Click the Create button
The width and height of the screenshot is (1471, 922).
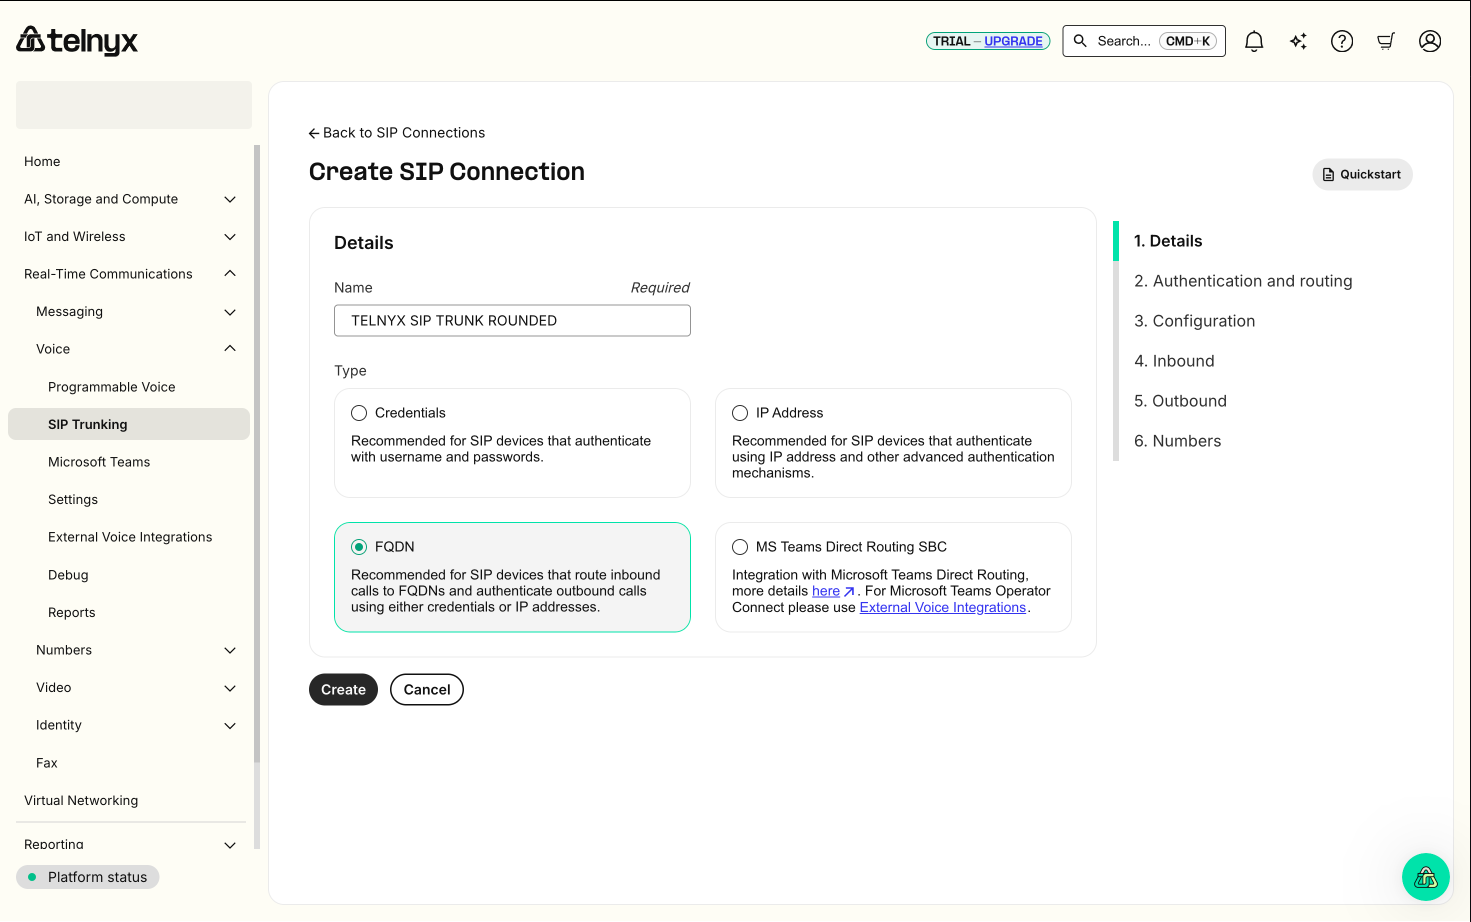pos(343,690)
